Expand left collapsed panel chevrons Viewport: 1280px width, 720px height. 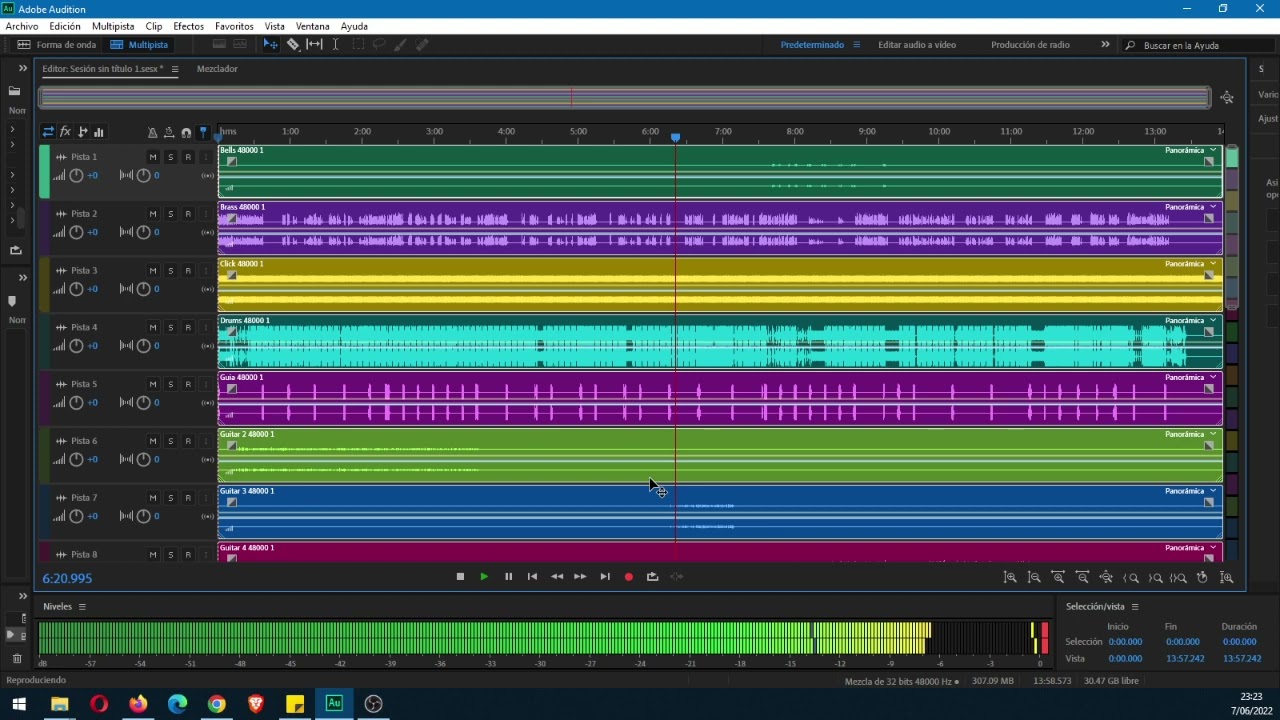click(x=22, y=68)
